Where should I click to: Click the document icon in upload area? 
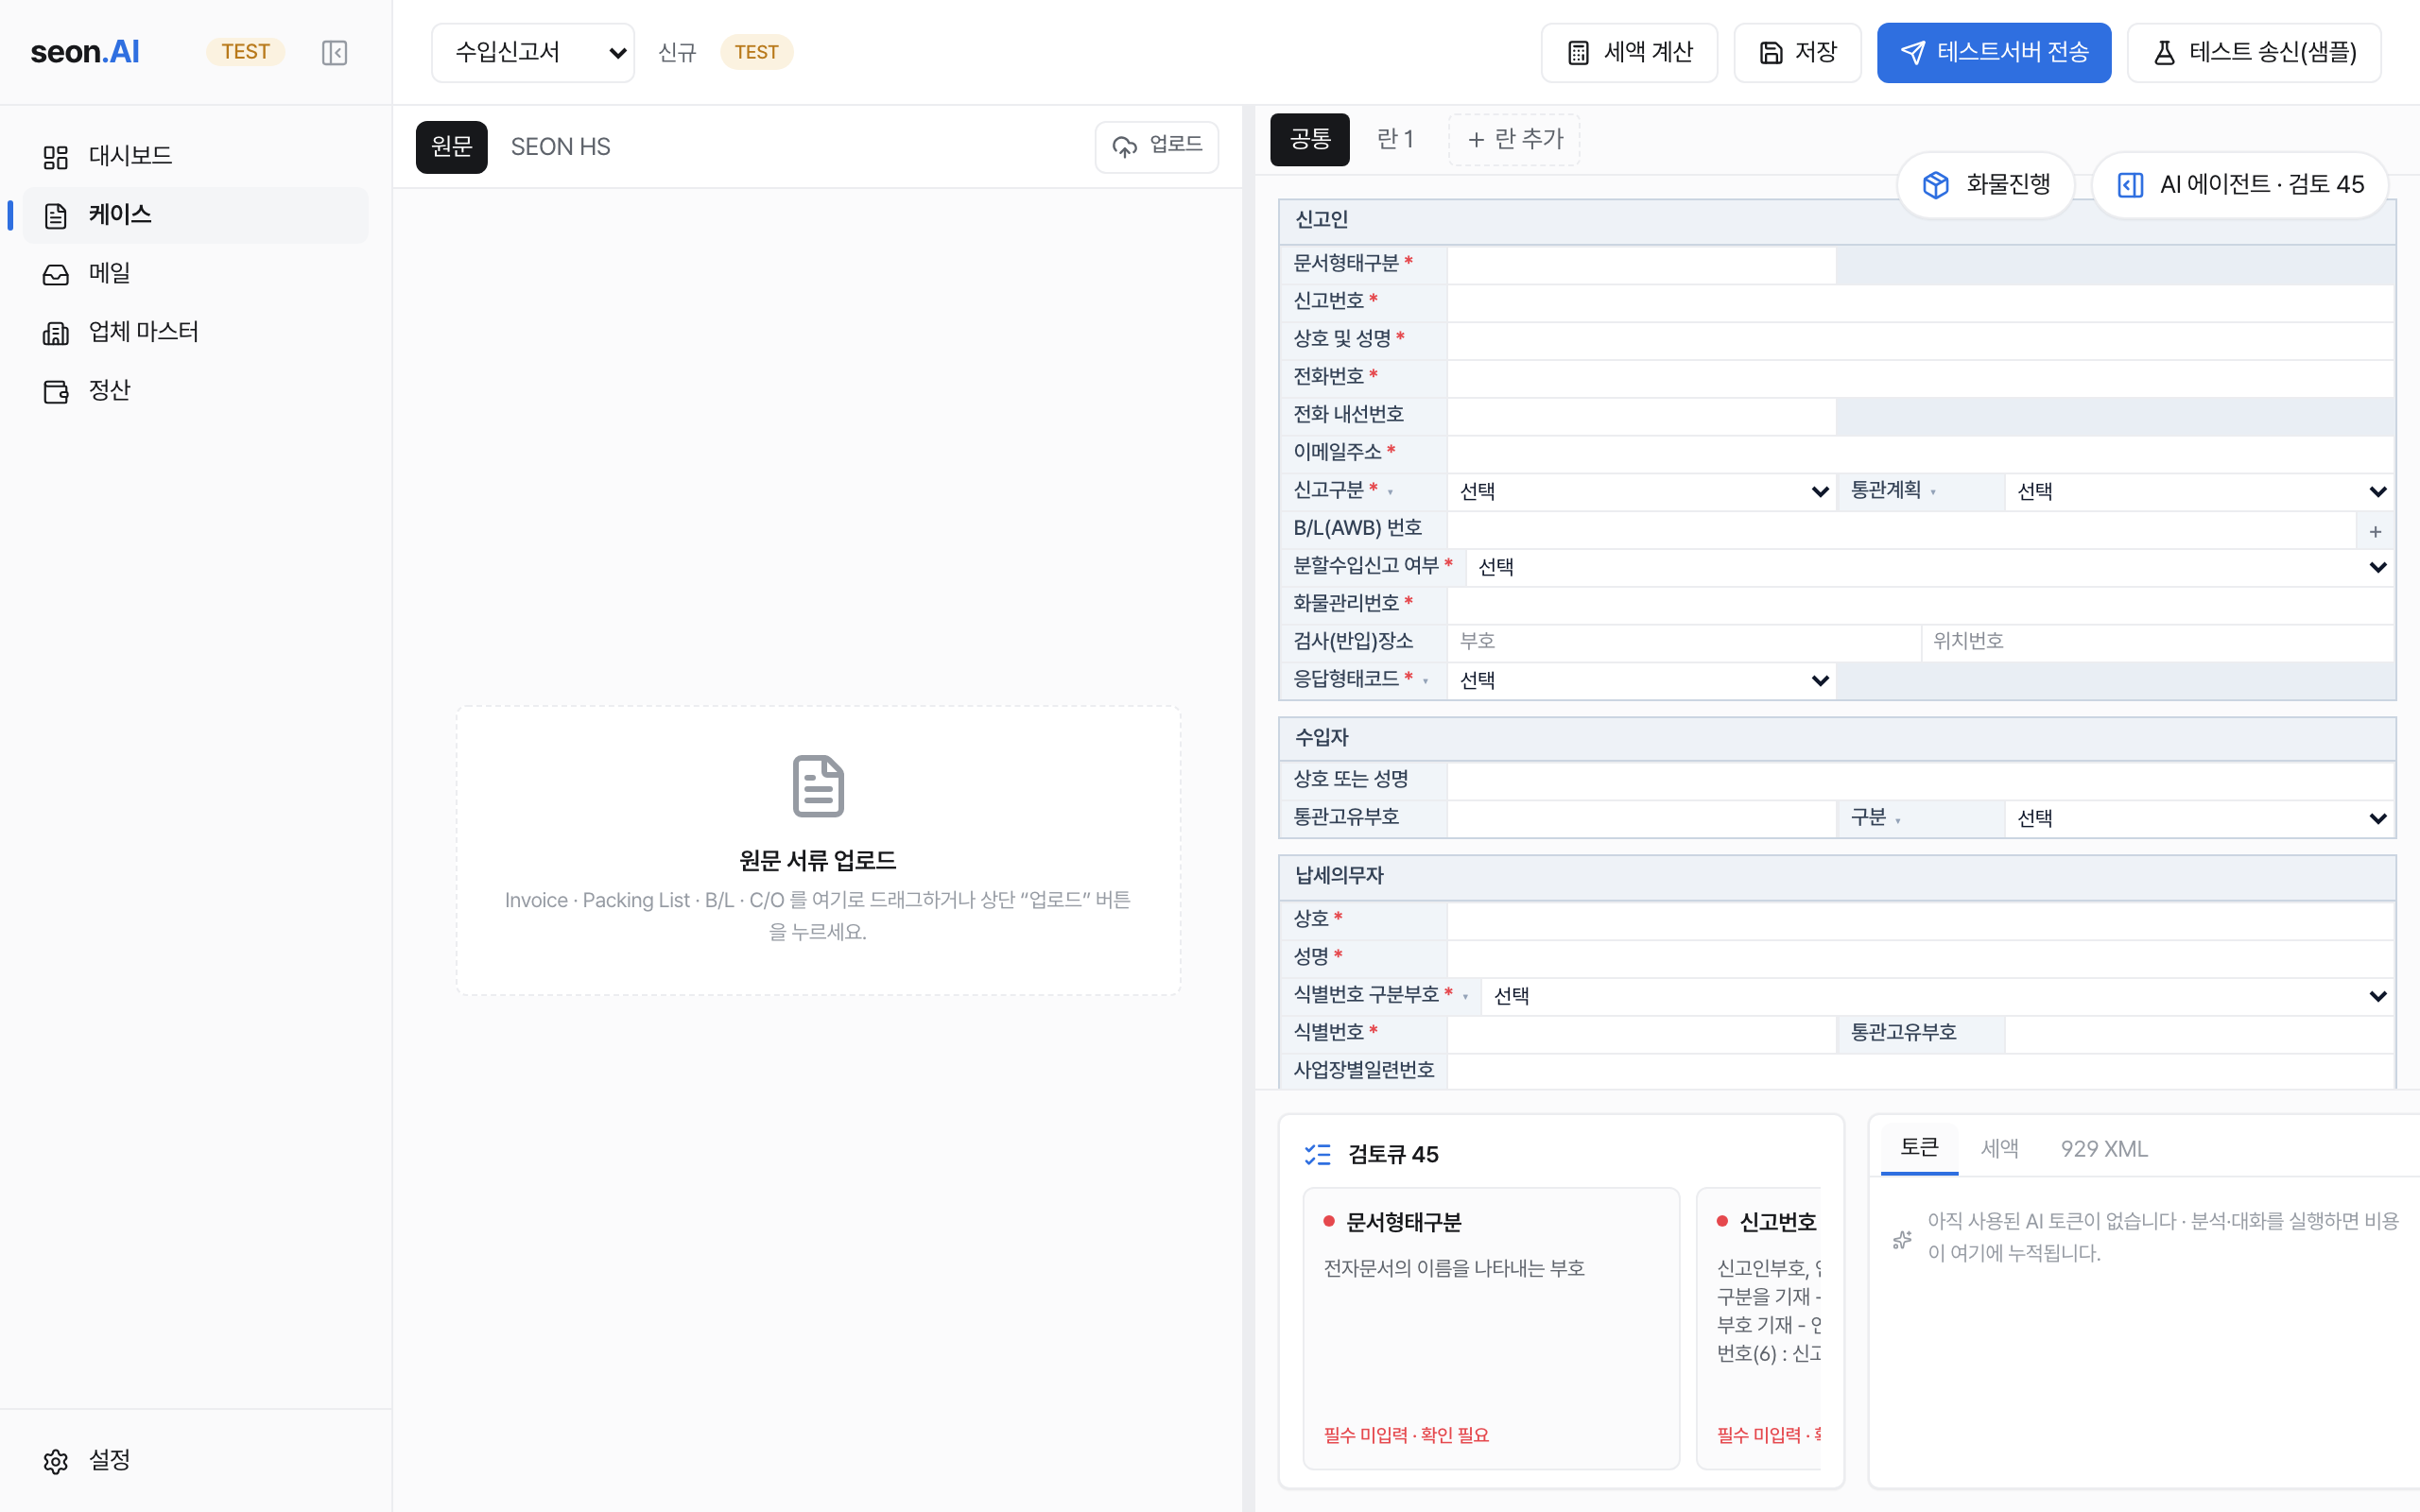(x=818, y=785)
